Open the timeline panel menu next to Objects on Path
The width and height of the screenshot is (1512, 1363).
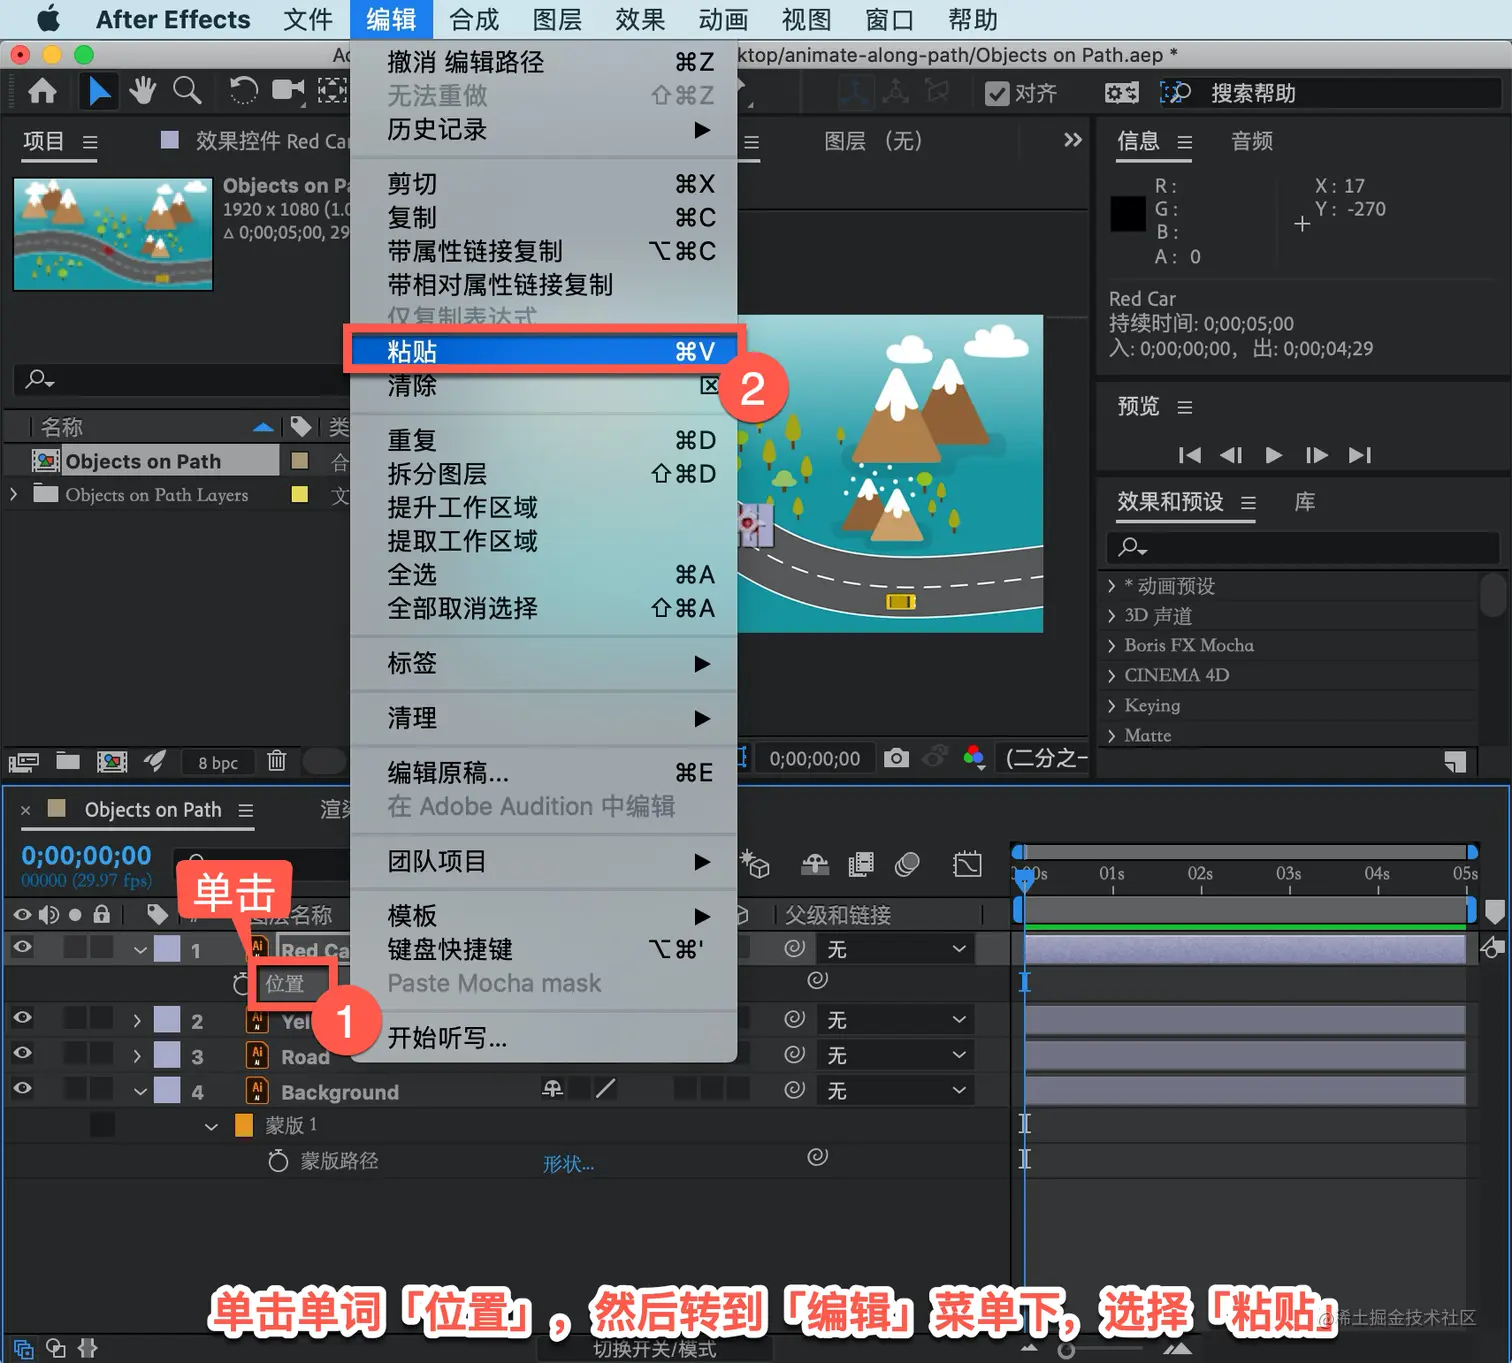246,810
